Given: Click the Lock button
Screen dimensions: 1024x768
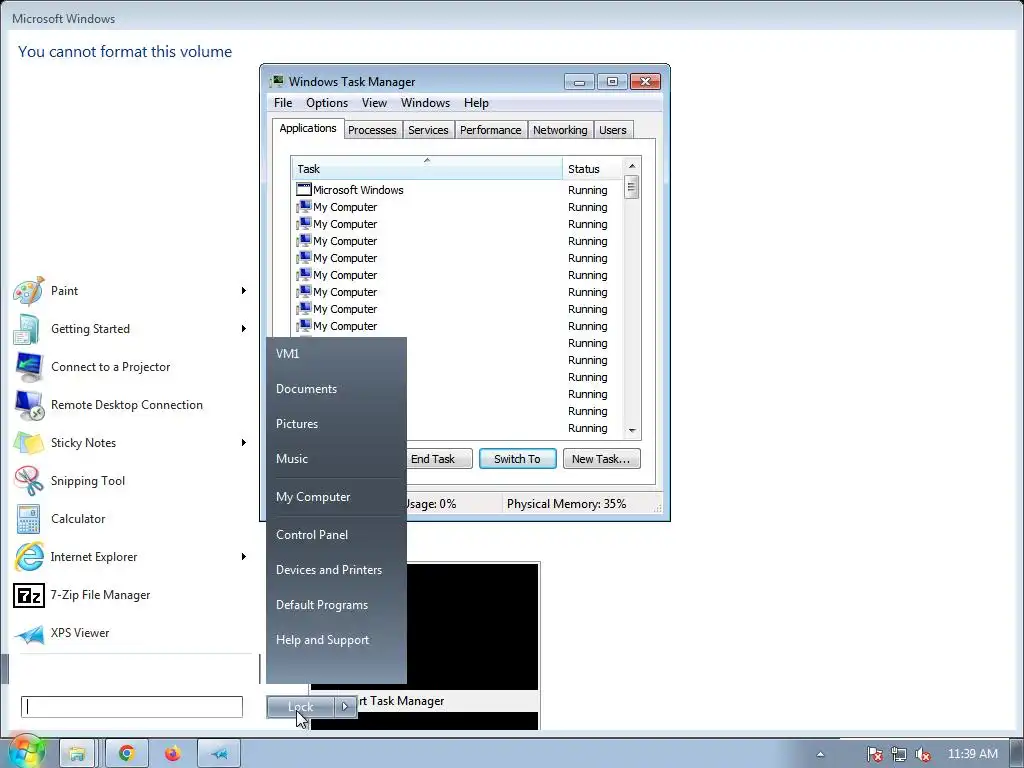Looking at the screenshot, I should pos(300,707).
